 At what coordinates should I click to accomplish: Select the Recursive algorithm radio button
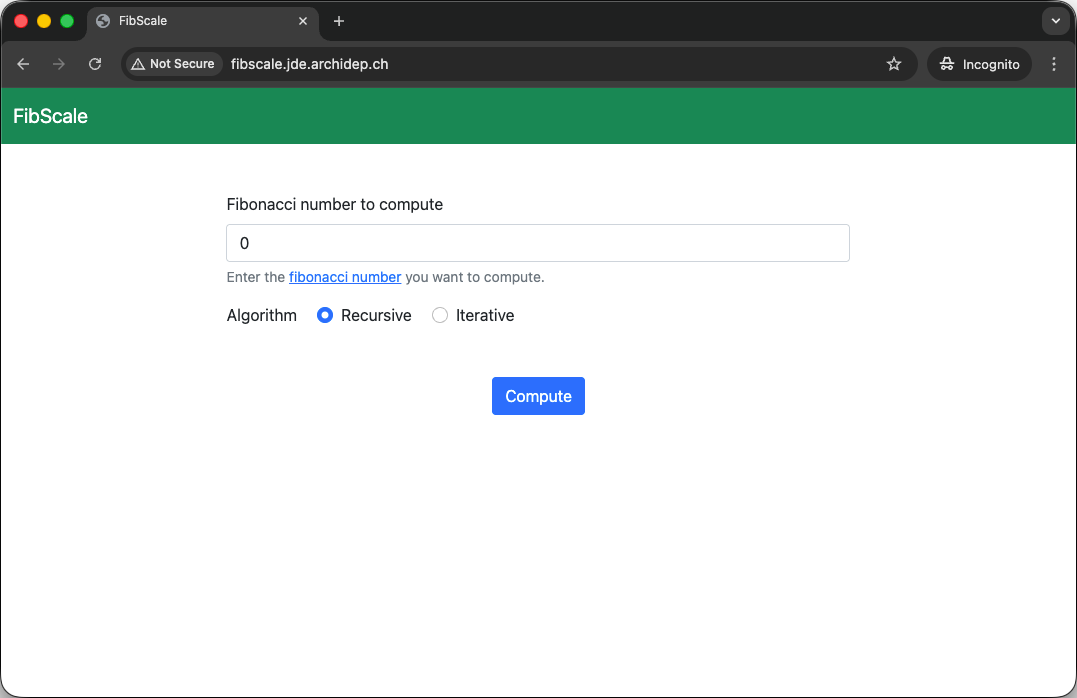click(325, 315)
